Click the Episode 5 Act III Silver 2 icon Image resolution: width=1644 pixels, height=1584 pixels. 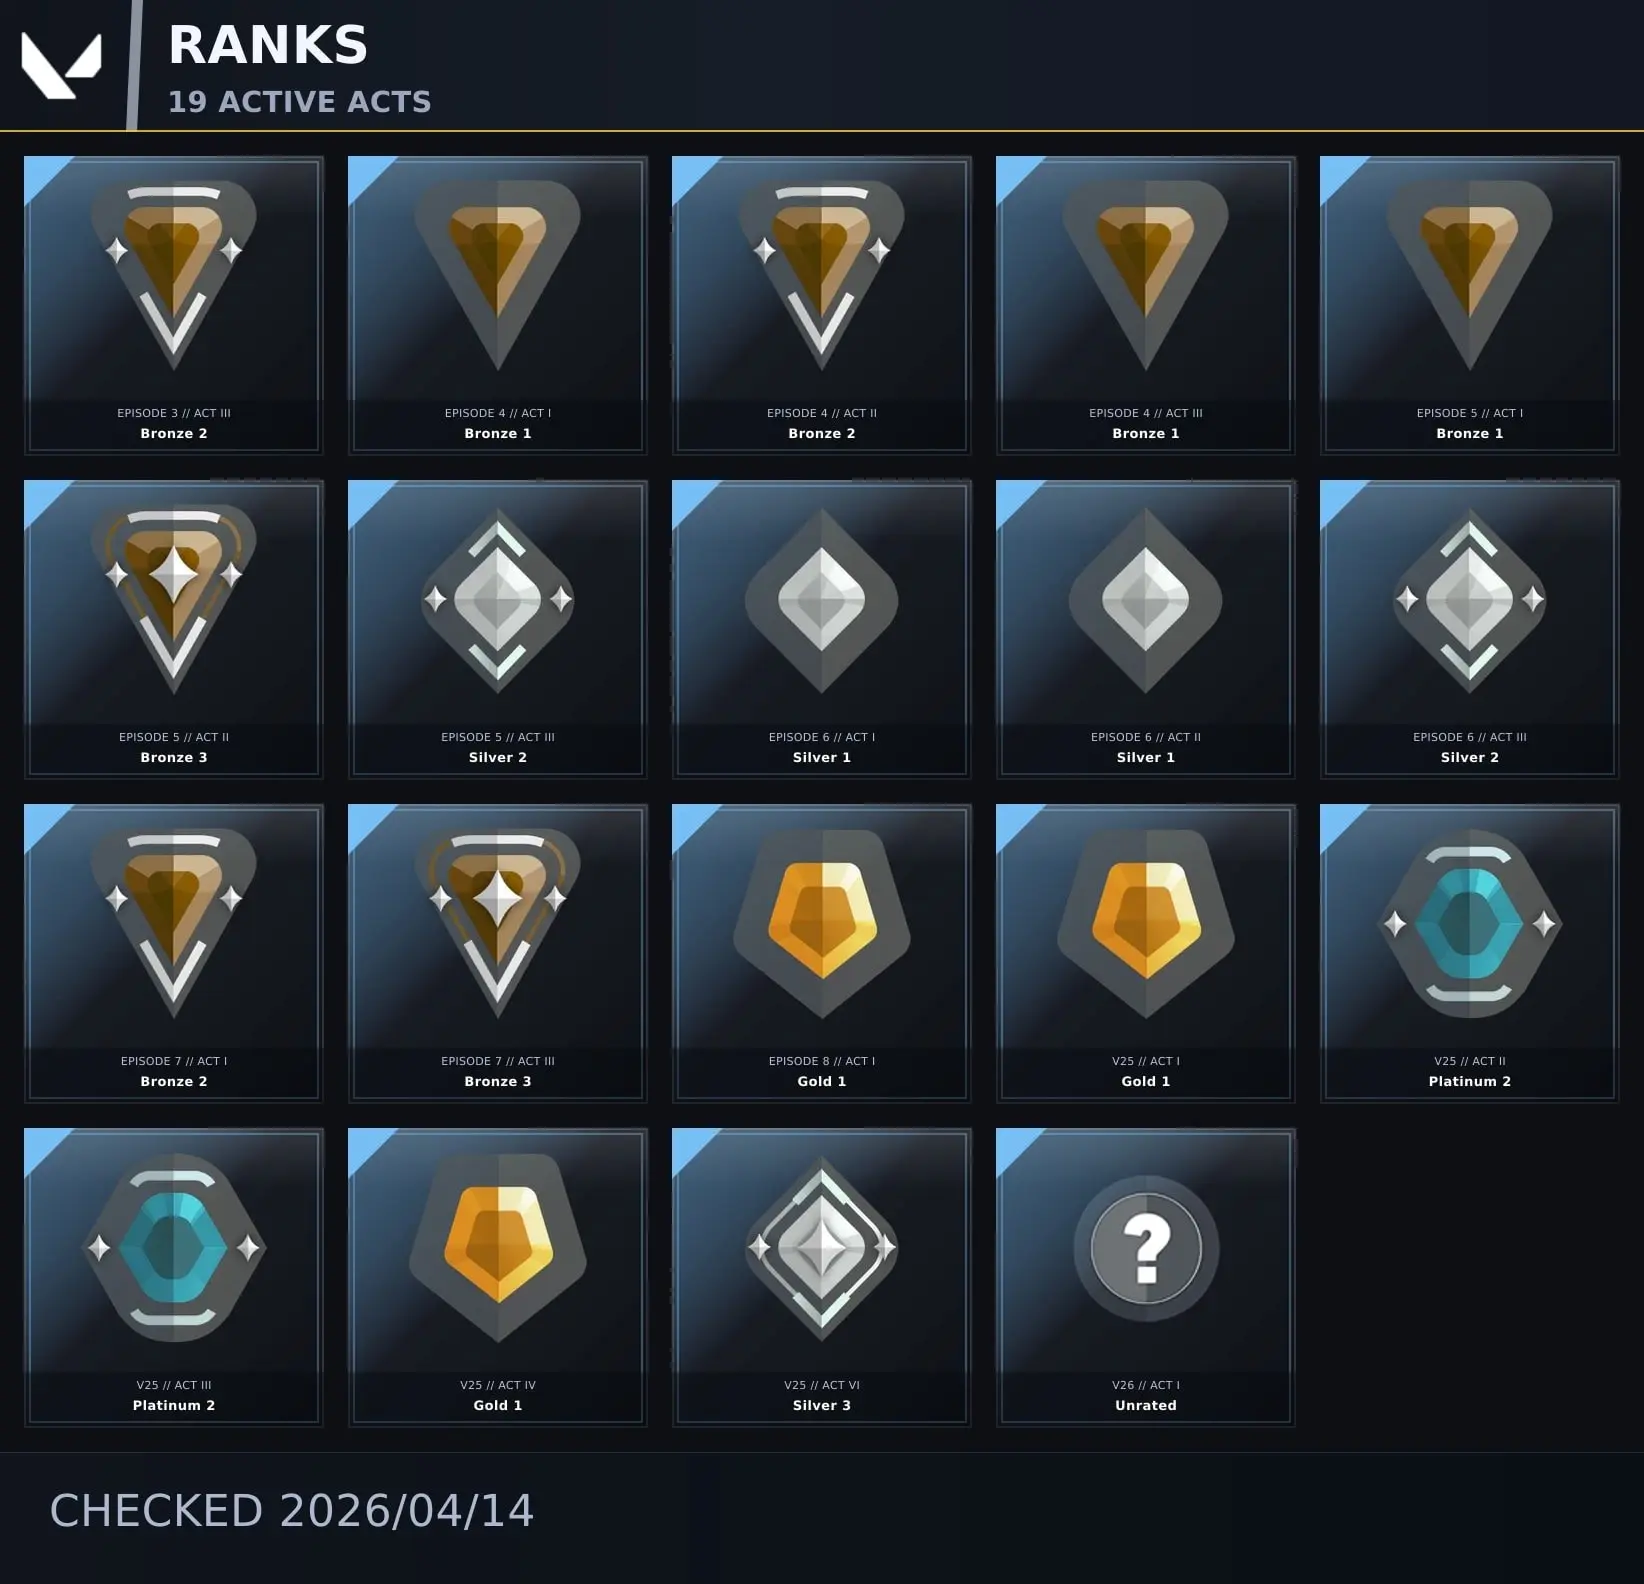[x=498, y=599]
